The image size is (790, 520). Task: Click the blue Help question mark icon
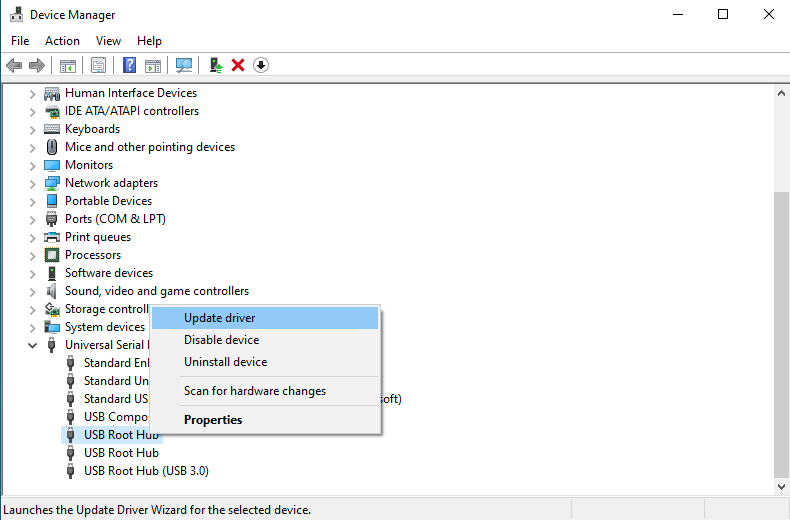(129, 65)
